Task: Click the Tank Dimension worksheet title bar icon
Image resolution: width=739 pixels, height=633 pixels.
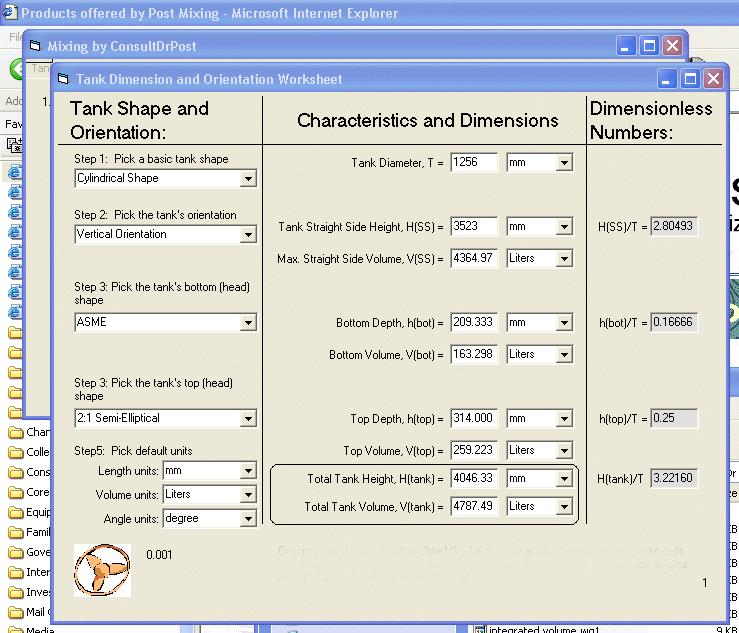Action: point(63,79)
